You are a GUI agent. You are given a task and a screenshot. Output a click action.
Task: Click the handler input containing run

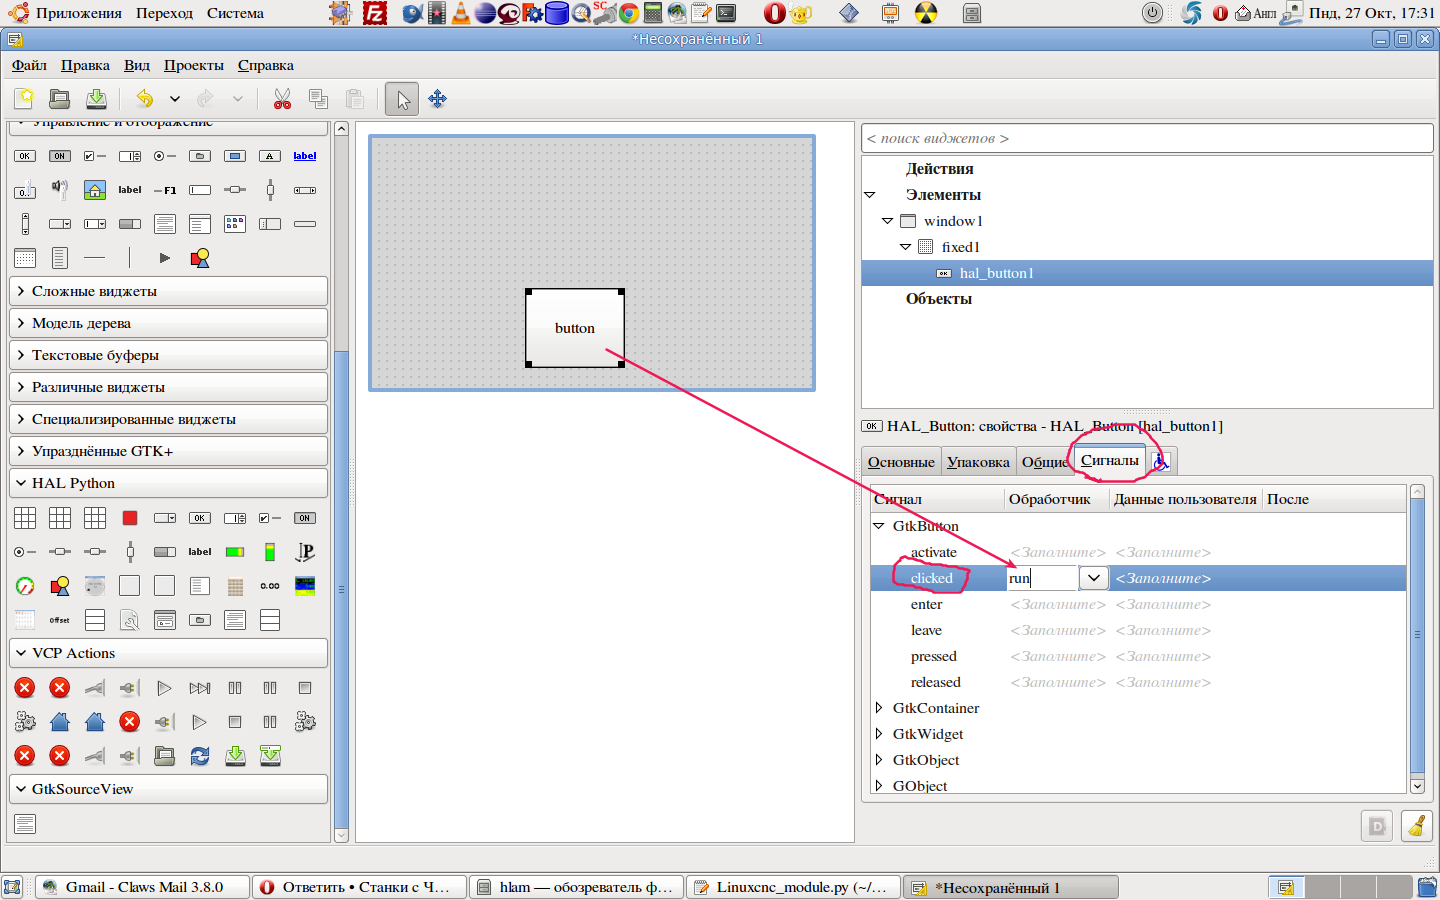1042,578
